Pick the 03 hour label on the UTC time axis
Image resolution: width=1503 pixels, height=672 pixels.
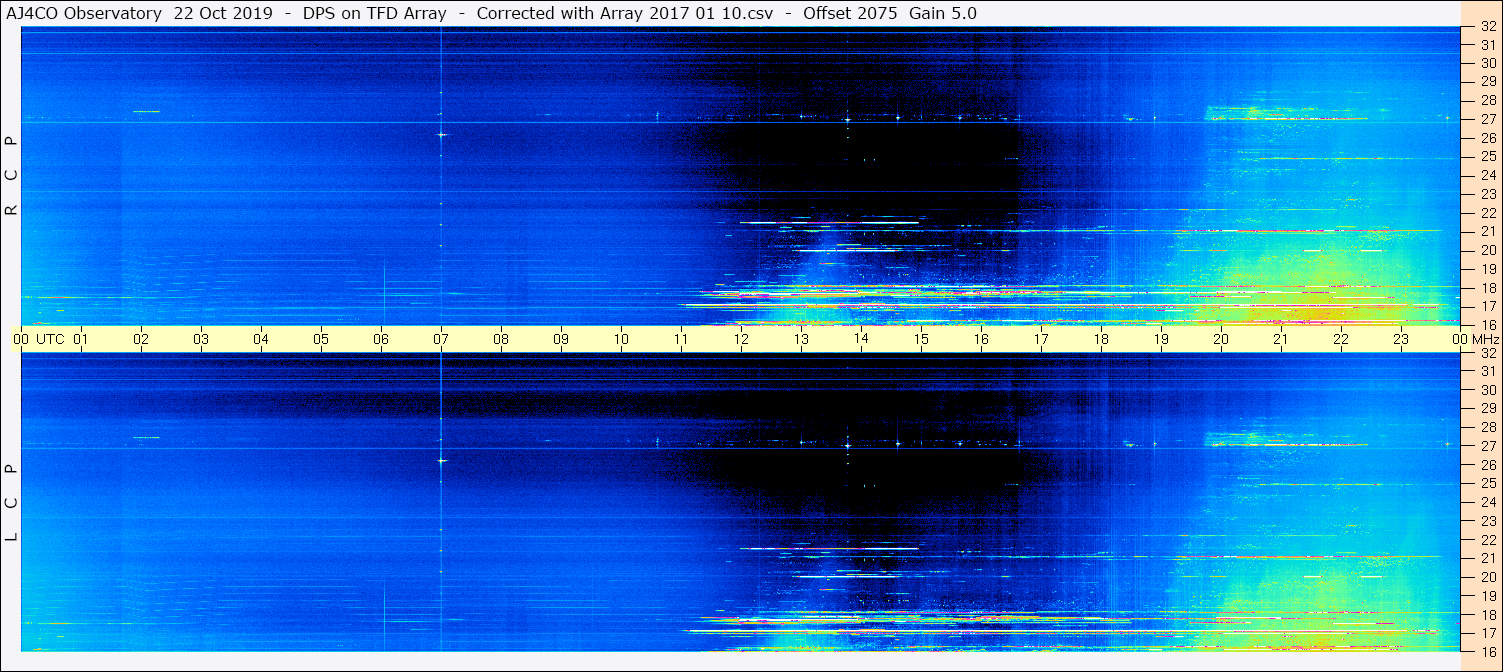coord(201,339)
